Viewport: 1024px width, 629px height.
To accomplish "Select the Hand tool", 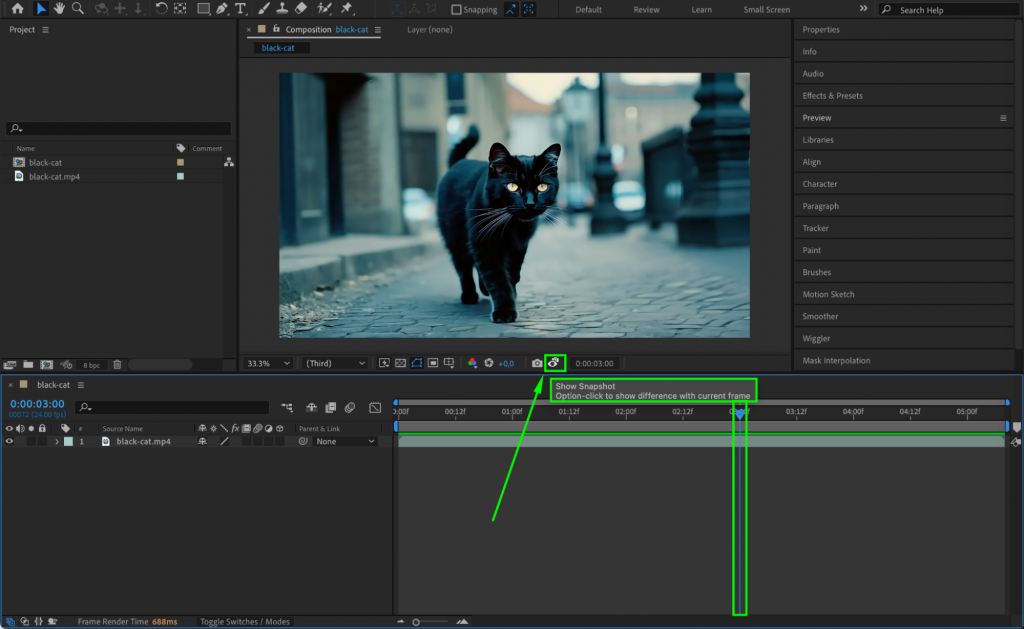I will (58, 9).
